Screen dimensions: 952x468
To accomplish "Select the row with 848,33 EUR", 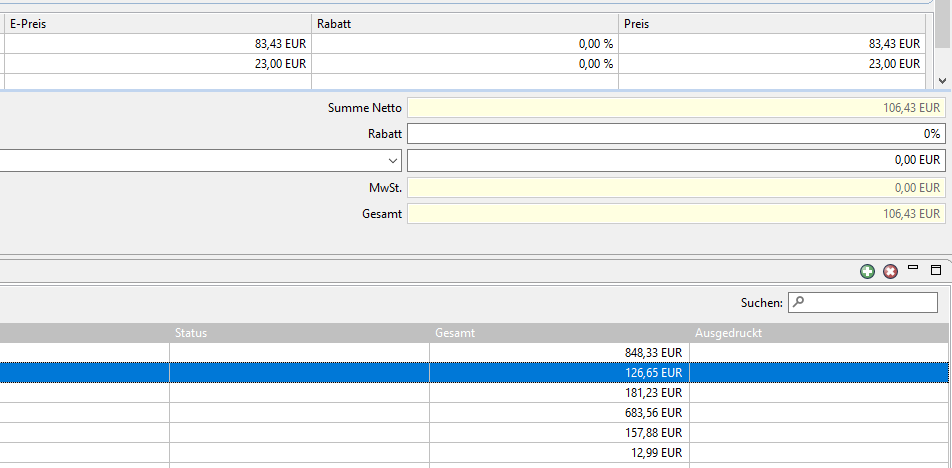I will click(474, 353).
